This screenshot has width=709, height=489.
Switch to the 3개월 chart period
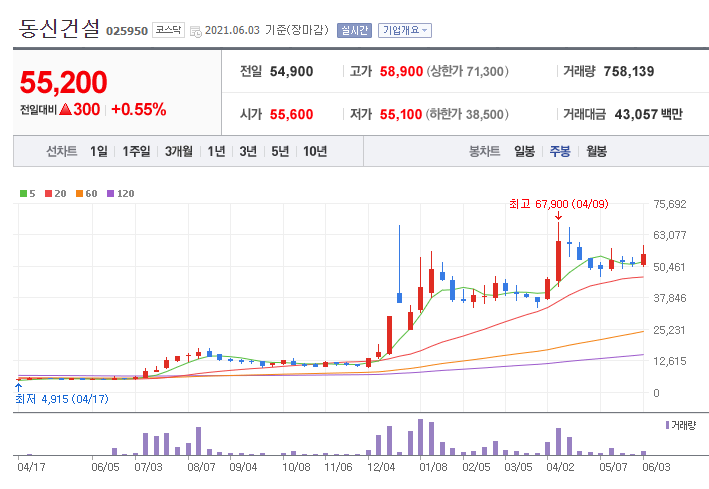click(179, 151)
